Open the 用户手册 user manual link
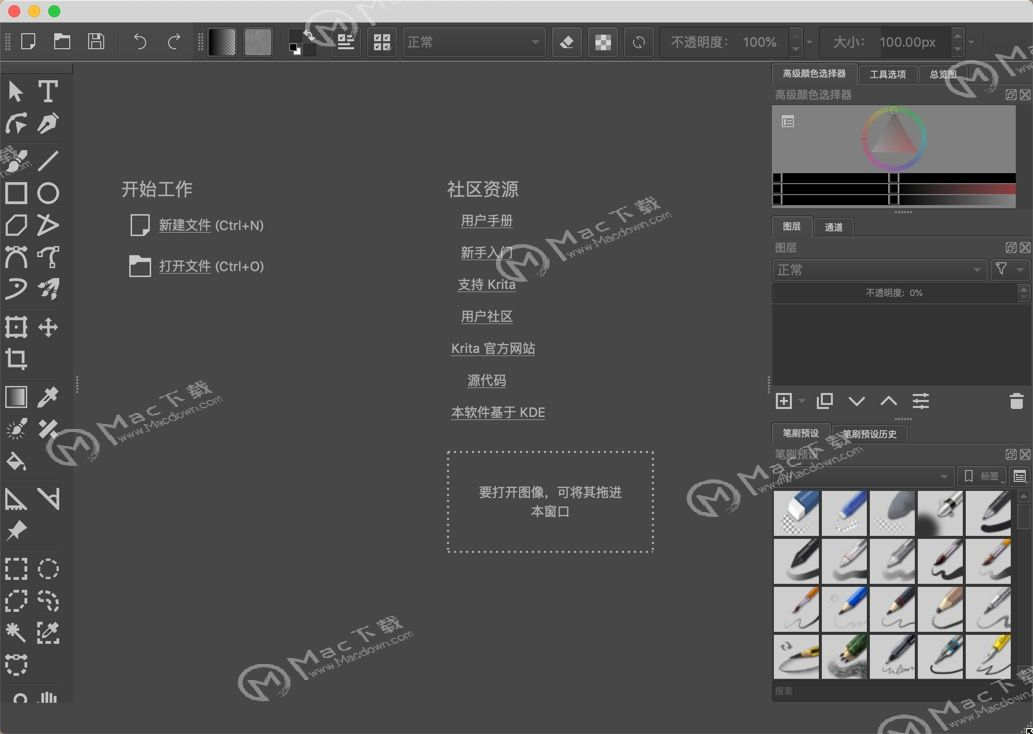 click(487, 220)
